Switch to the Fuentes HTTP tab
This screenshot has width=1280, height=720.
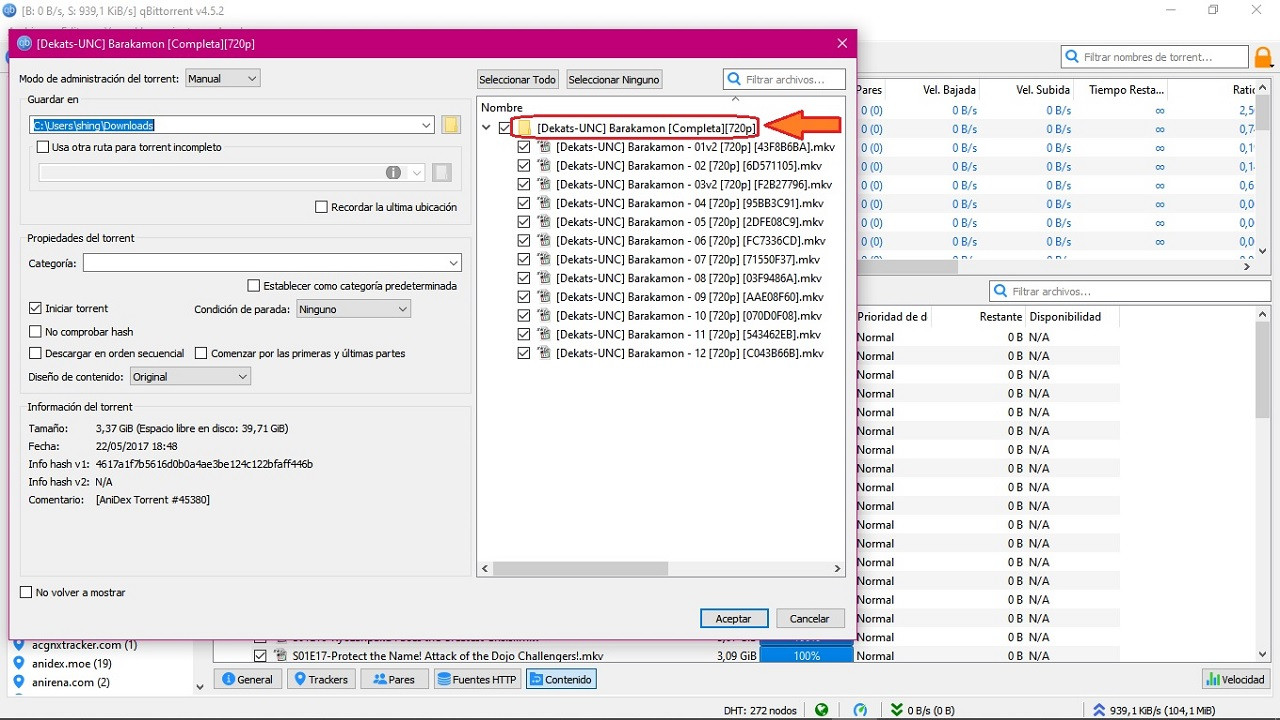pos(478,679)
